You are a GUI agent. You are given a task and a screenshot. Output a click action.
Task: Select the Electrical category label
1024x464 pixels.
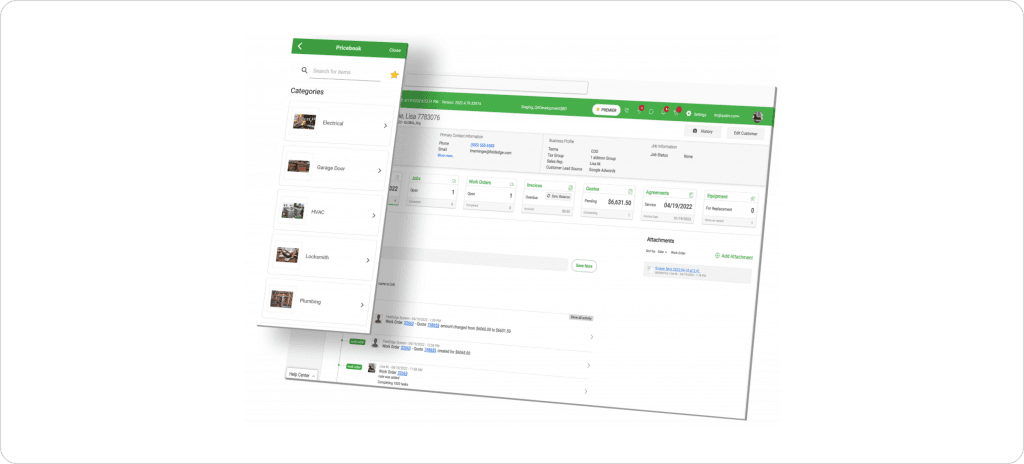pos(333,123)
